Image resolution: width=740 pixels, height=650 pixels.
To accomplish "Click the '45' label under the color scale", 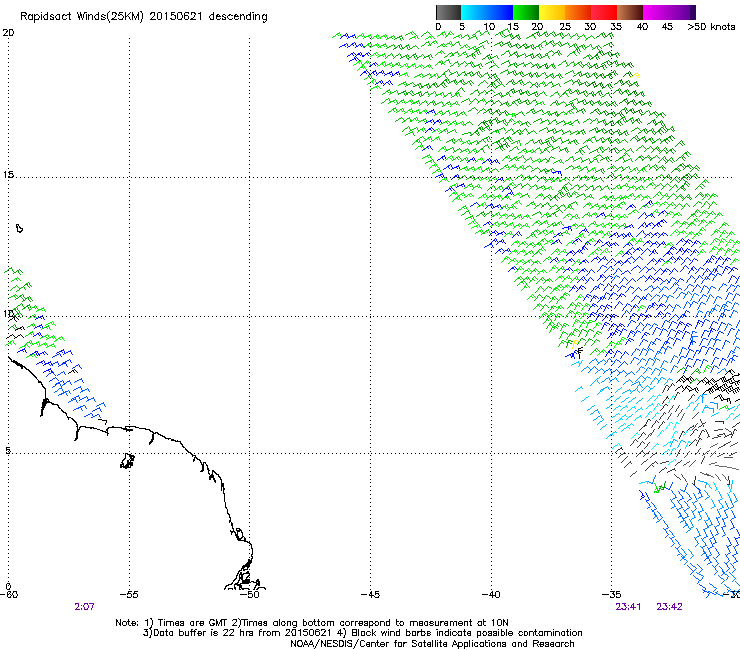I will (667, 26).
